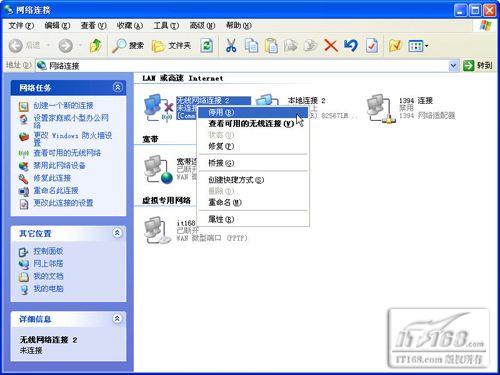500x375 pixels.
Task: Click the 本地连接 2 label
Action: pos(306,100)
